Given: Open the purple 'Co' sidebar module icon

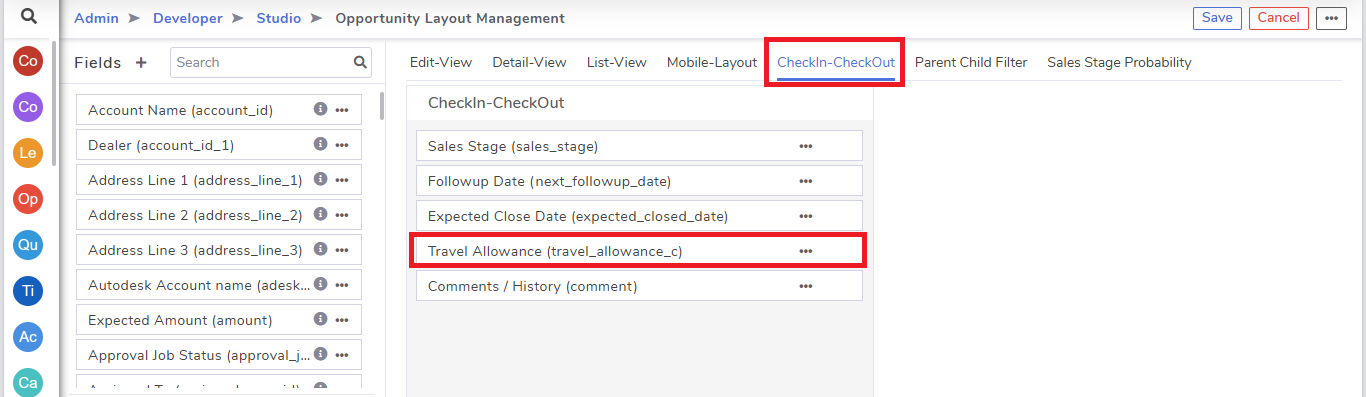Looking at the screenshot, I should [x=28, y=107].
